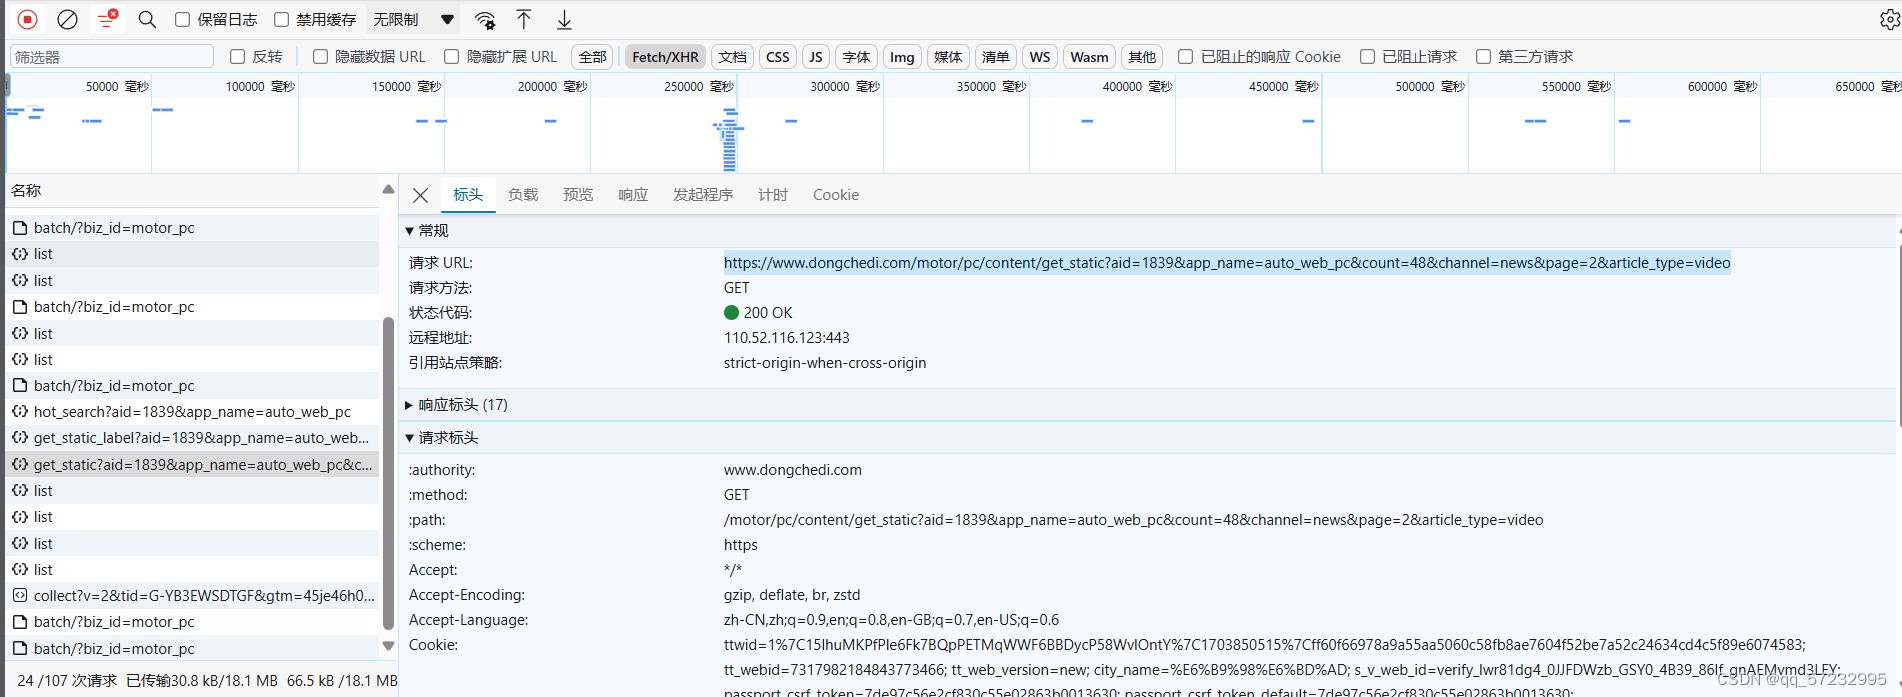Open the search magnifier
This screenshot has width=1902, height=697.
(x=147, y=19)
